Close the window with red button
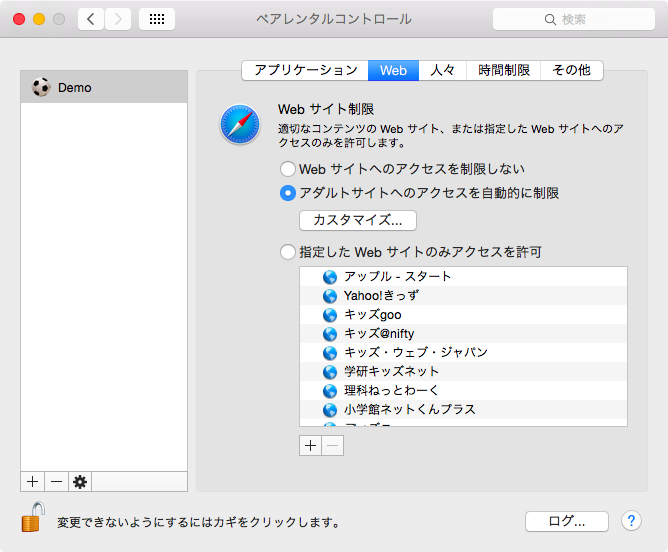Viewport: 668px width, 552px height. [19, 19]
